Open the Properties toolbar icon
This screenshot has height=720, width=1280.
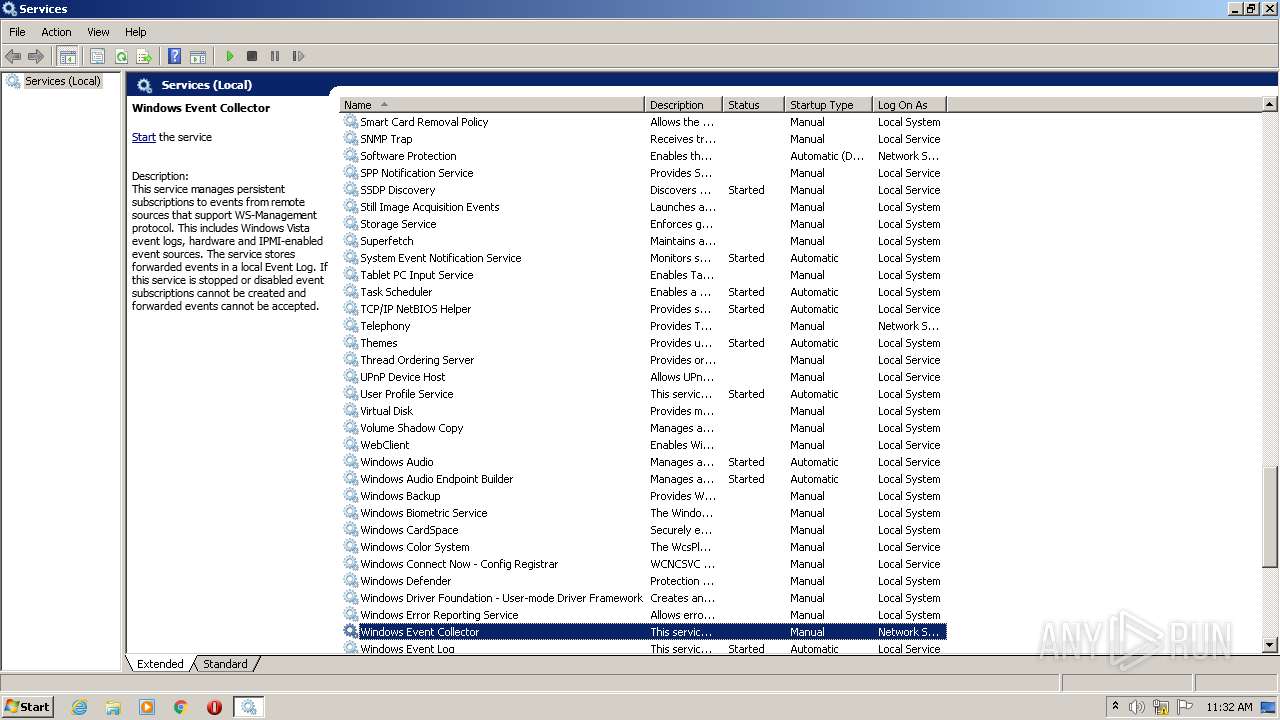coord(97,56)
